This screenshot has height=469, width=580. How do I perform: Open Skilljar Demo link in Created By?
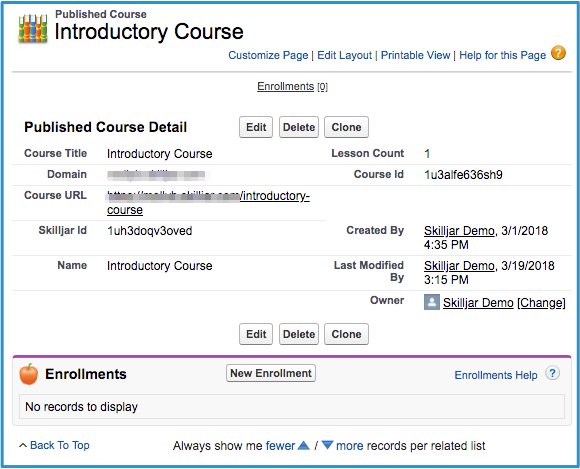point(459,230)
